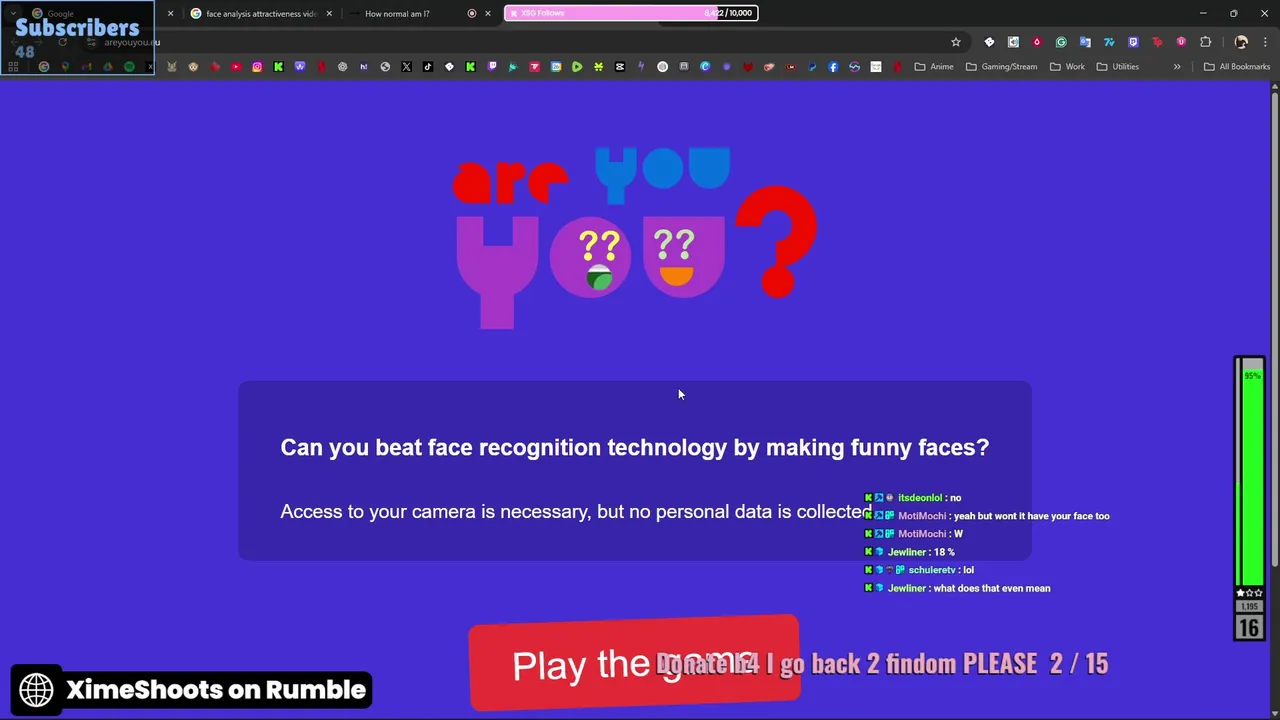
Task: Open the green Rumble play bookmark
Action: coord(577,66)
